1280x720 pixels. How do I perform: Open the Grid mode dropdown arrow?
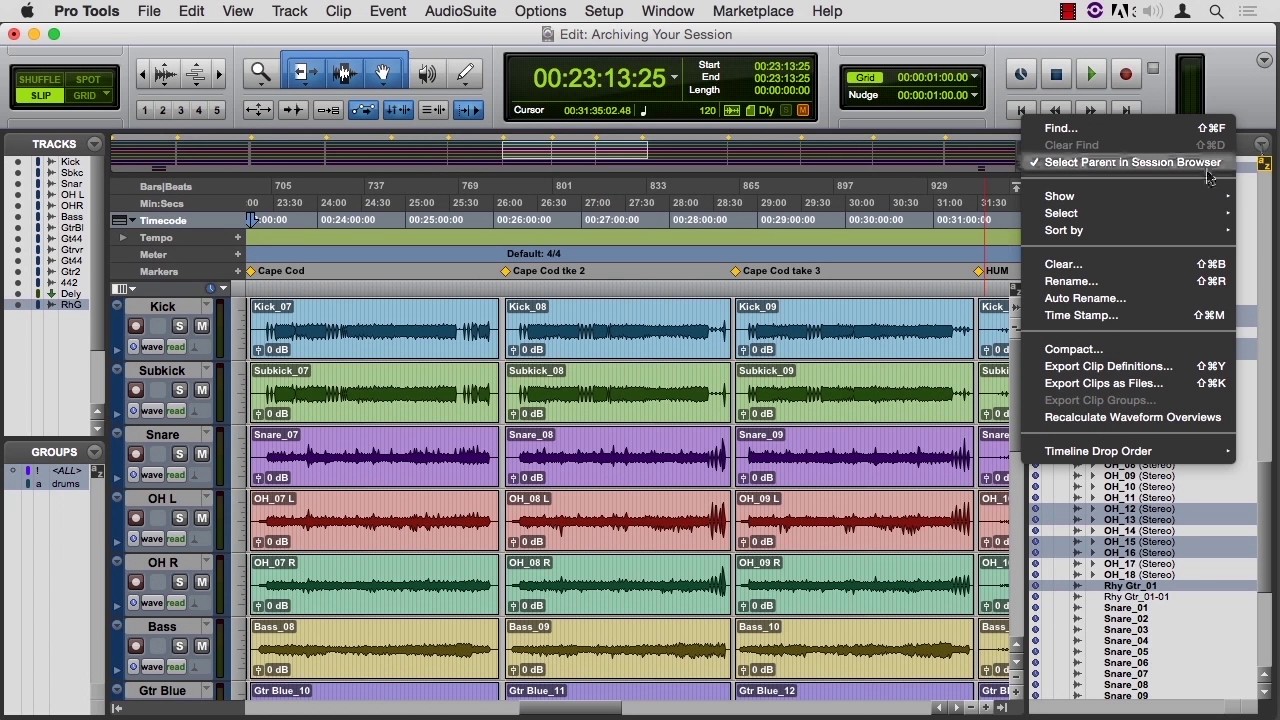pos(106,95)
